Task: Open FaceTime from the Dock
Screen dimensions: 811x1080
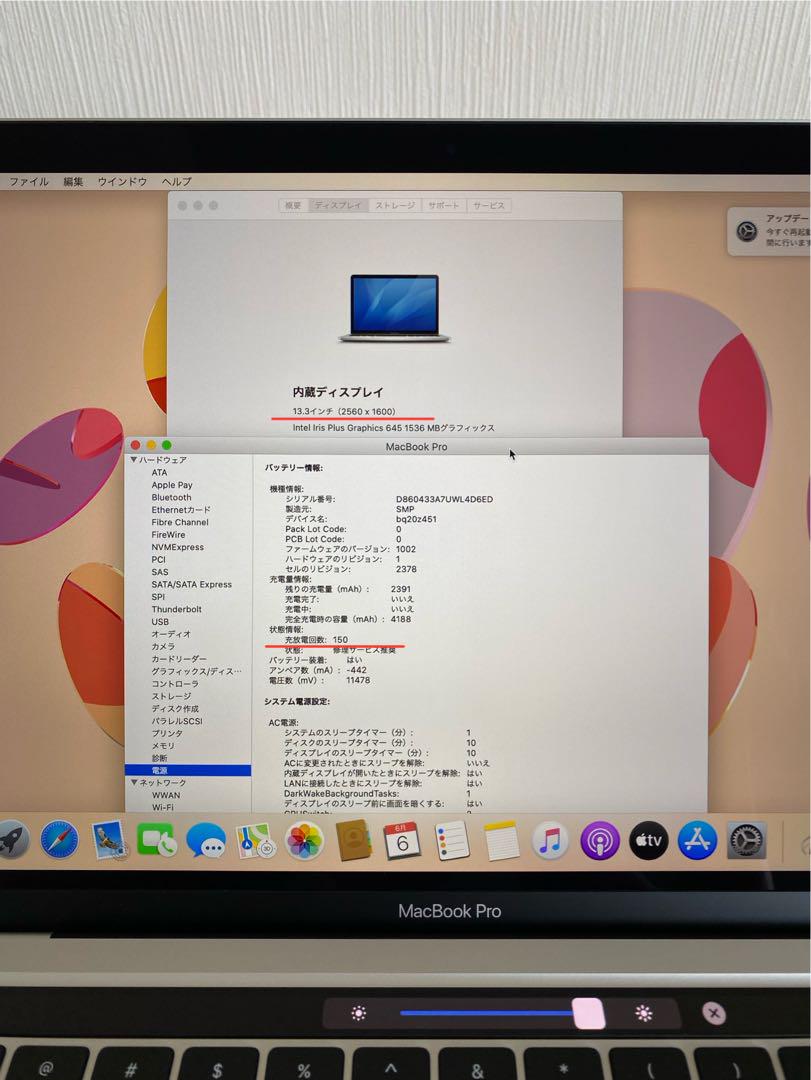Action: click(157, 840)
